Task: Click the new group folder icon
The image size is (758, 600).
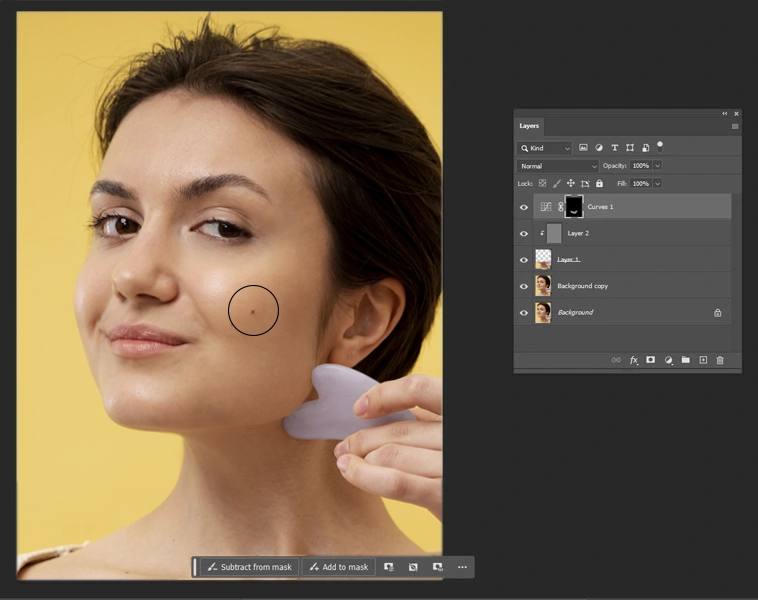Action: (686, 360)
